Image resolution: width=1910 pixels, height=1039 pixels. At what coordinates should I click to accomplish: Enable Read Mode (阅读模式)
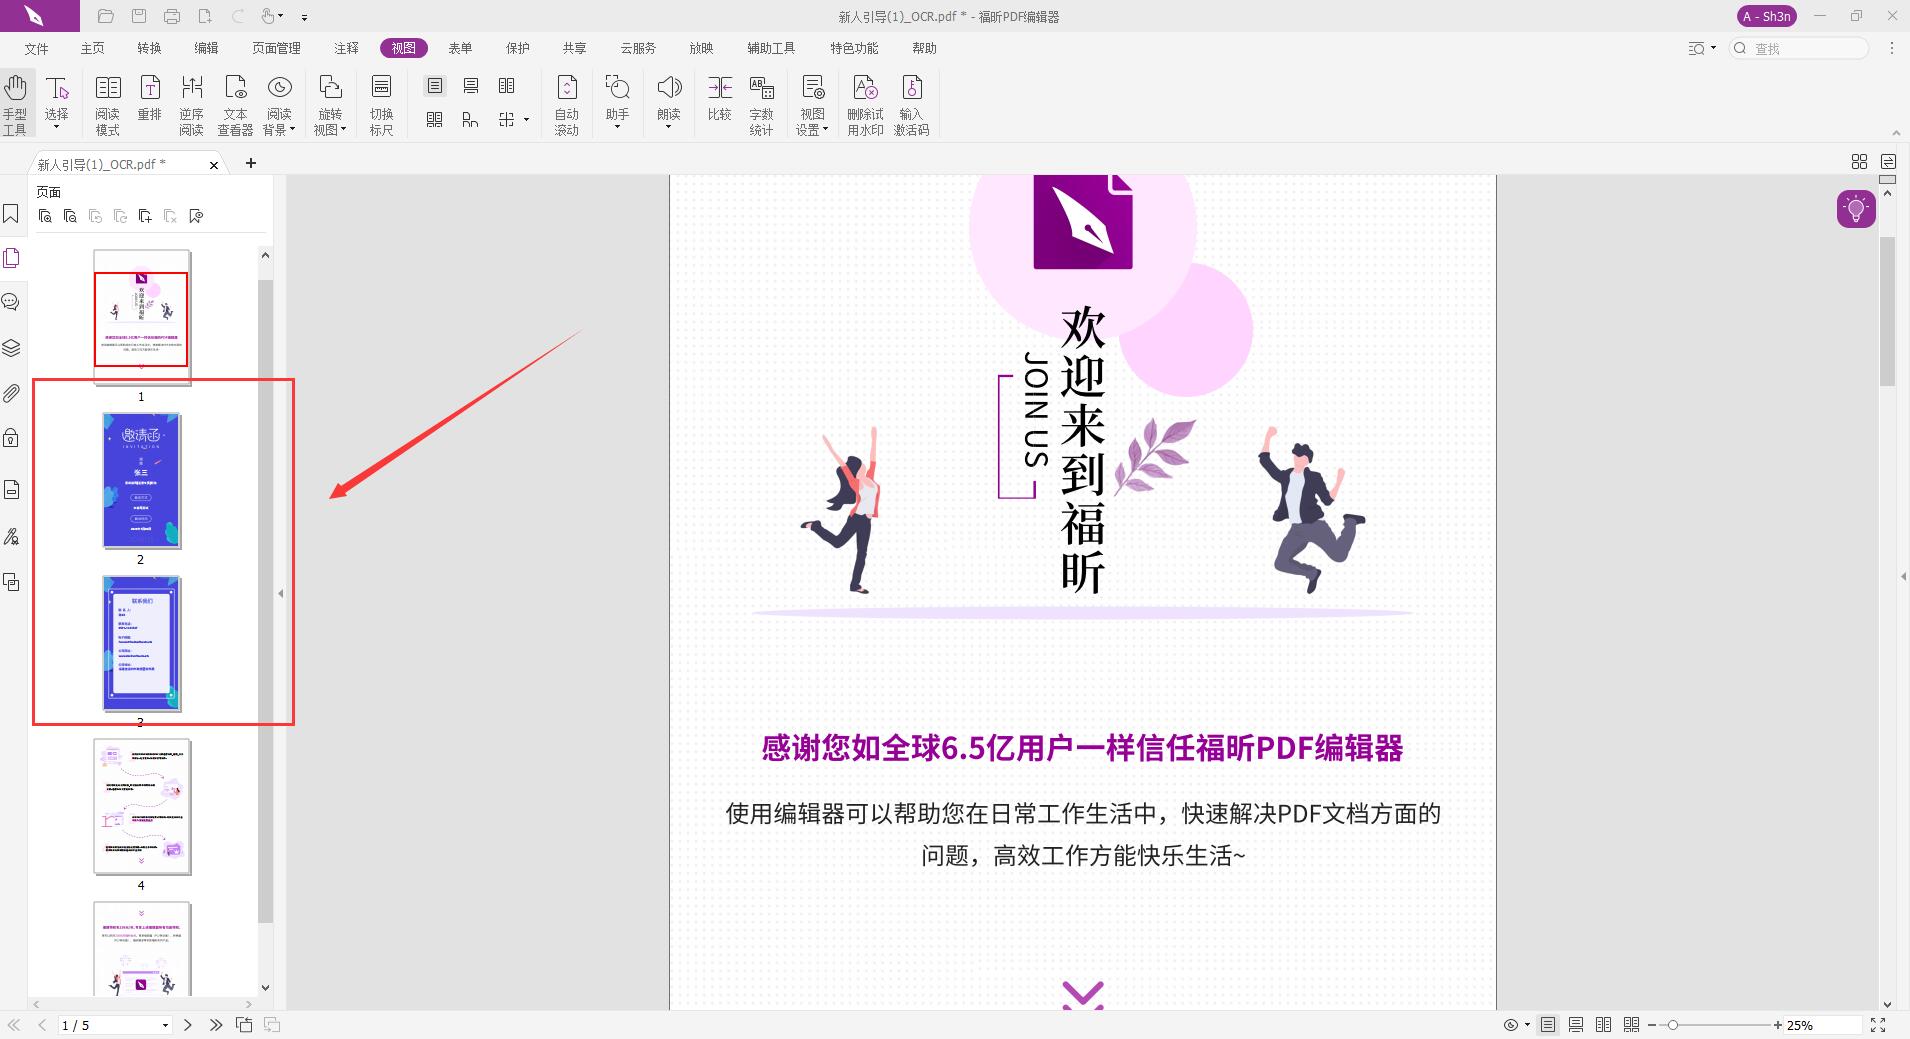107,102
